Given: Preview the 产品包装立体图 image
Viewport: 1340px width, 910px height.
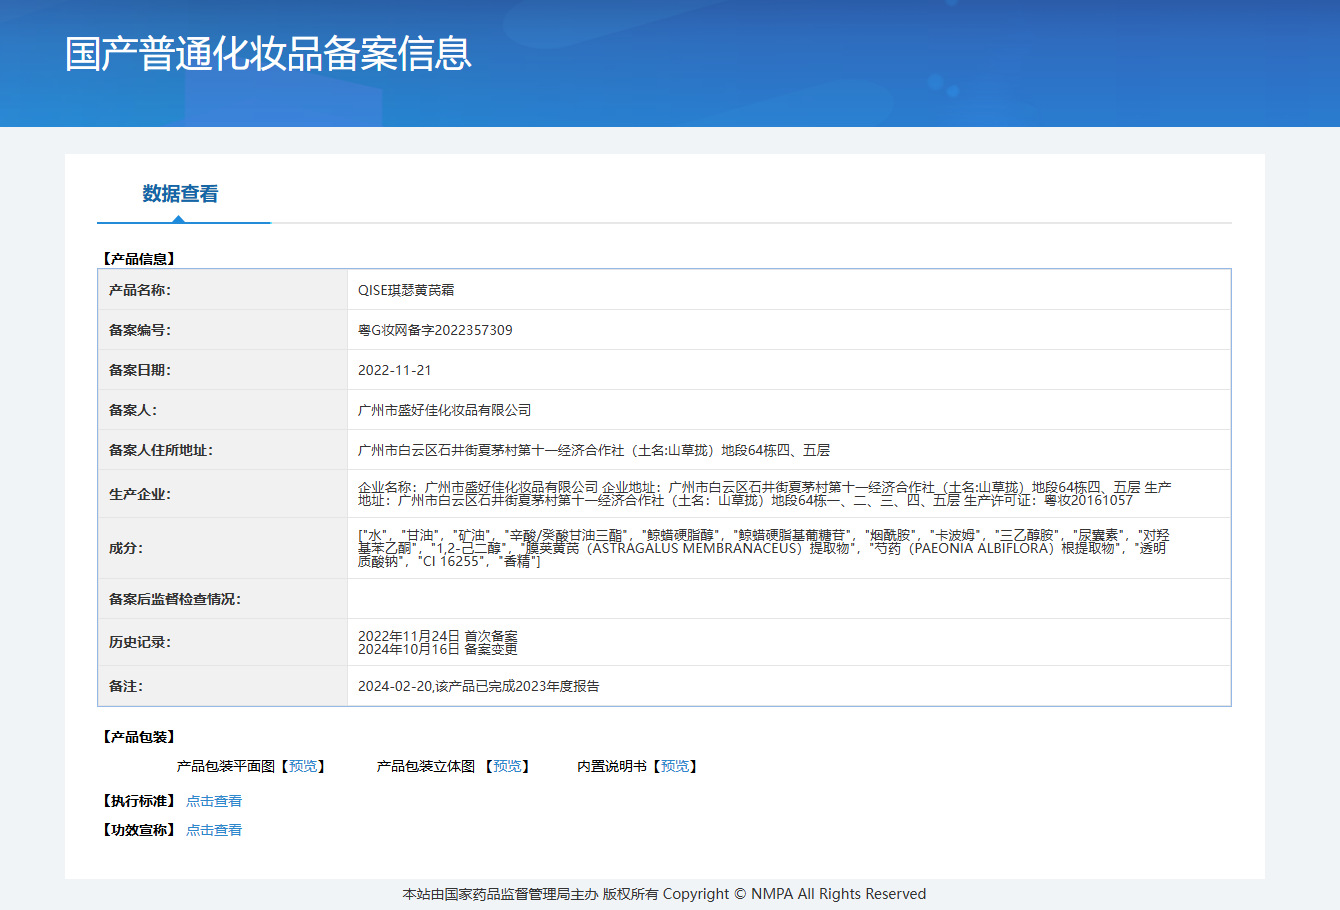Looking at the screenshot, I should 507,766.
